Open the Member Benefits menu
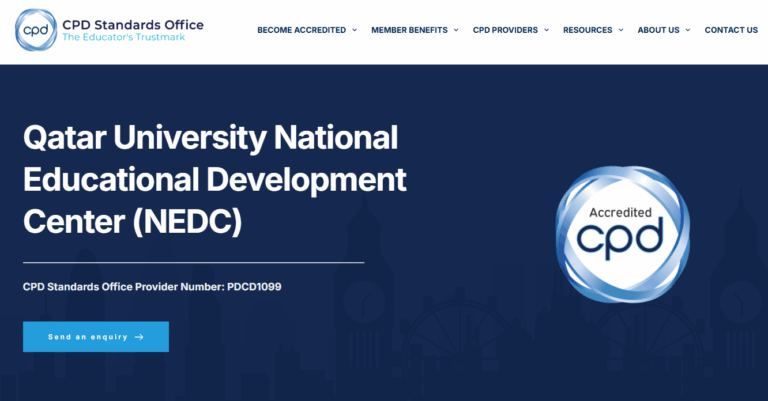Image resolution: width=768 pixels, height=401 pixels. point(409,30)
